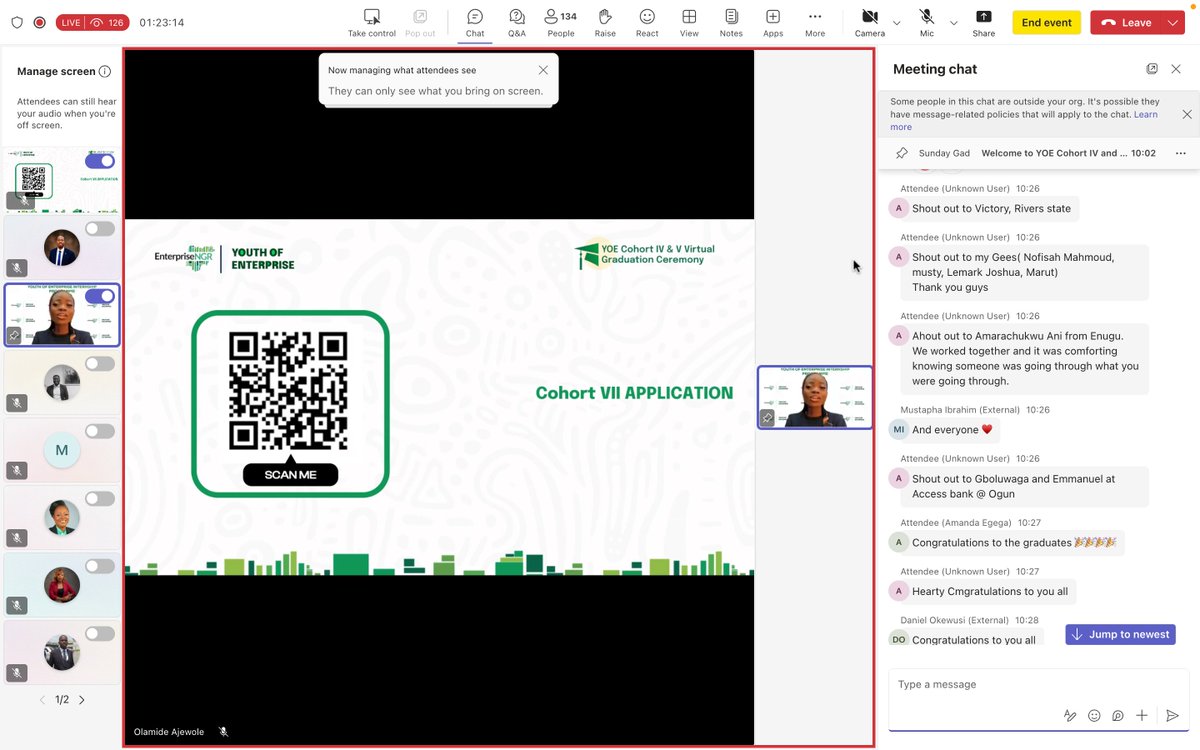The height and width of the screenshot is (750, 1200).
Task: Click the loop/chat bubble icon in compose box
Action: pos(1118,716)
